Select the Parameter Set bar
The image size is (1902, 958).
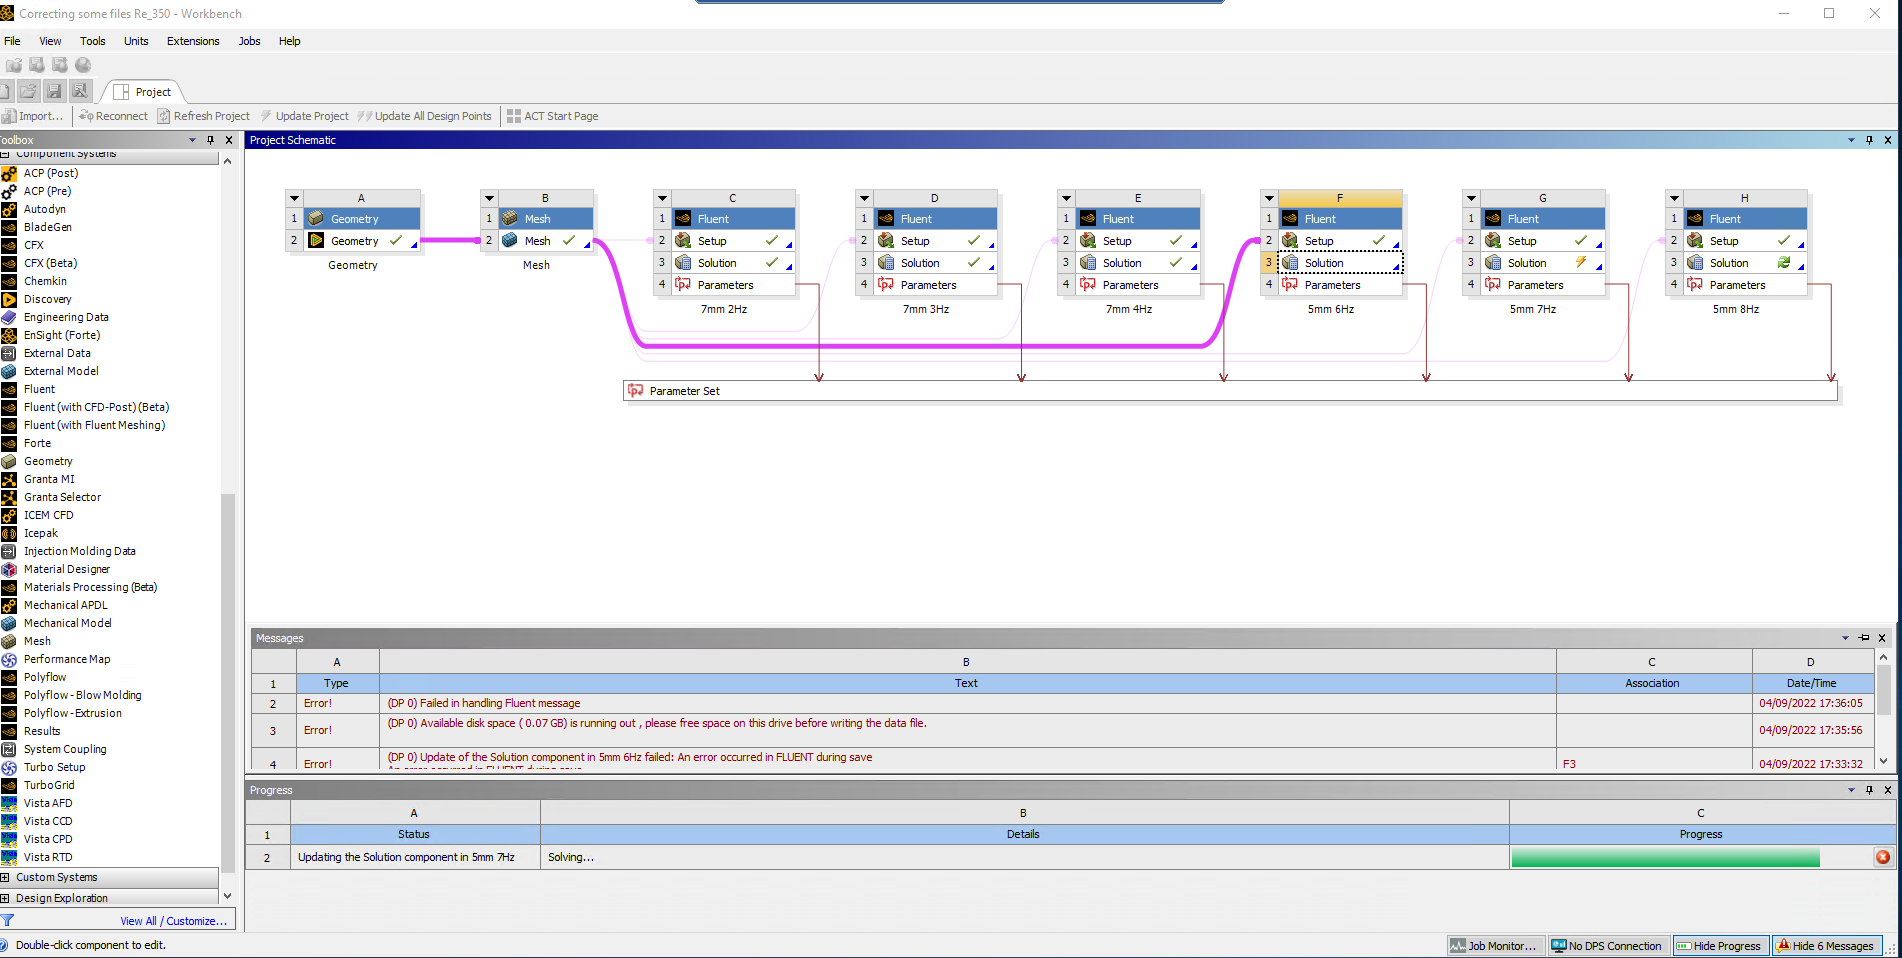[x=1230, y=391]
